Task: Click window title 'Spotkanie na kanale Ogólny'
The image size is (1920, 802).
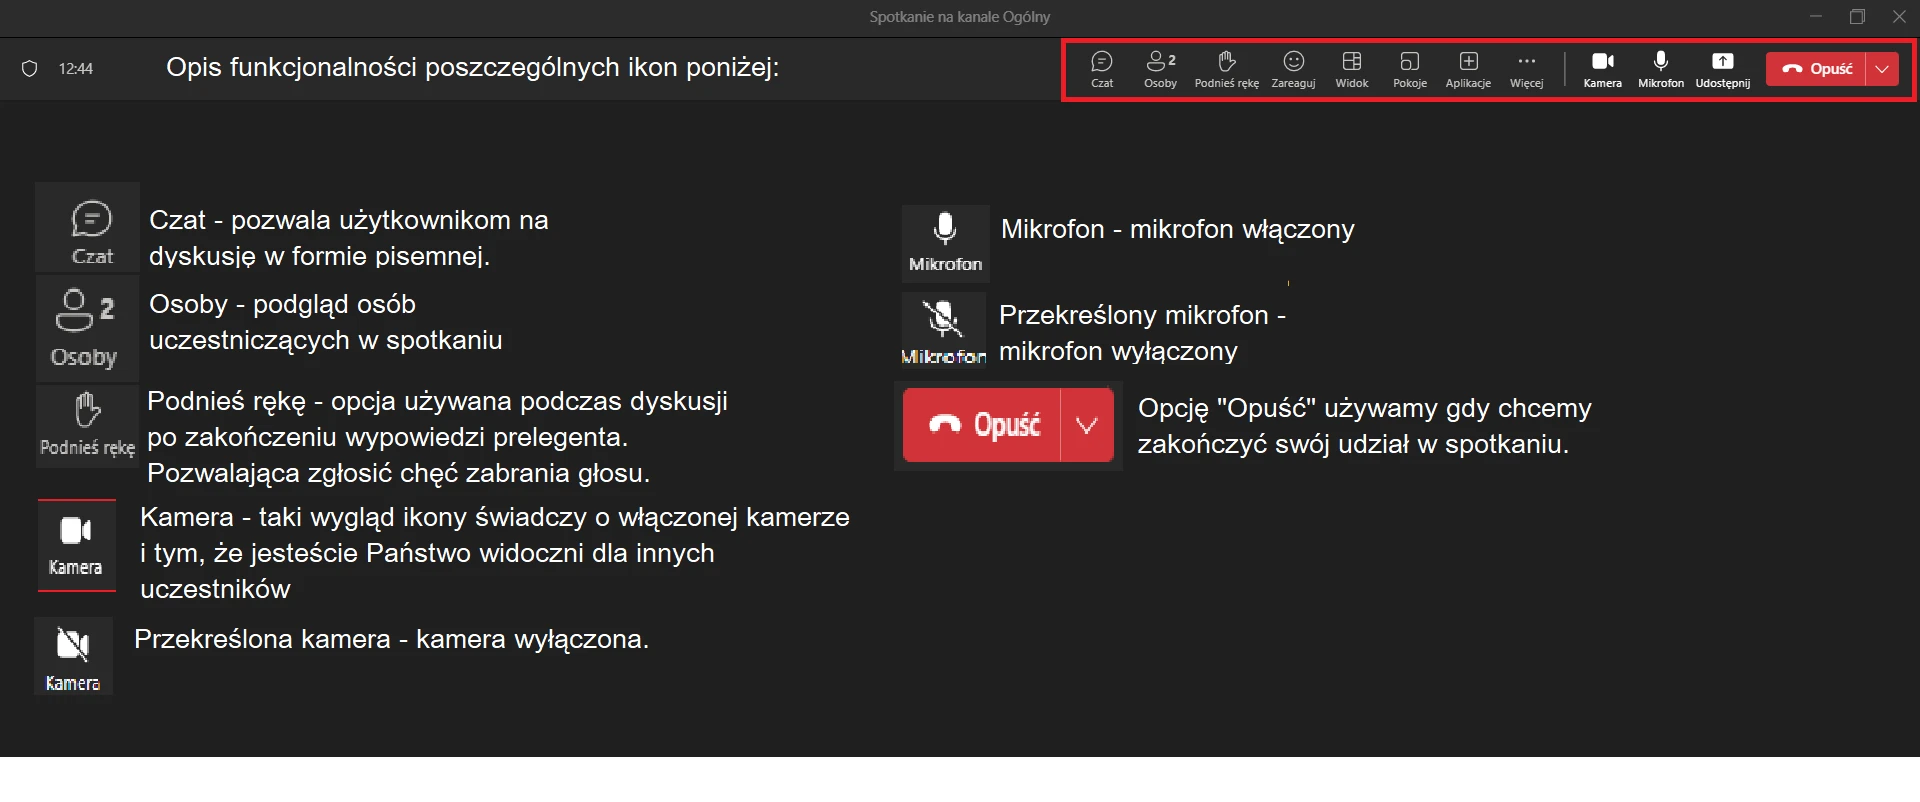Action: pos(959,17)
